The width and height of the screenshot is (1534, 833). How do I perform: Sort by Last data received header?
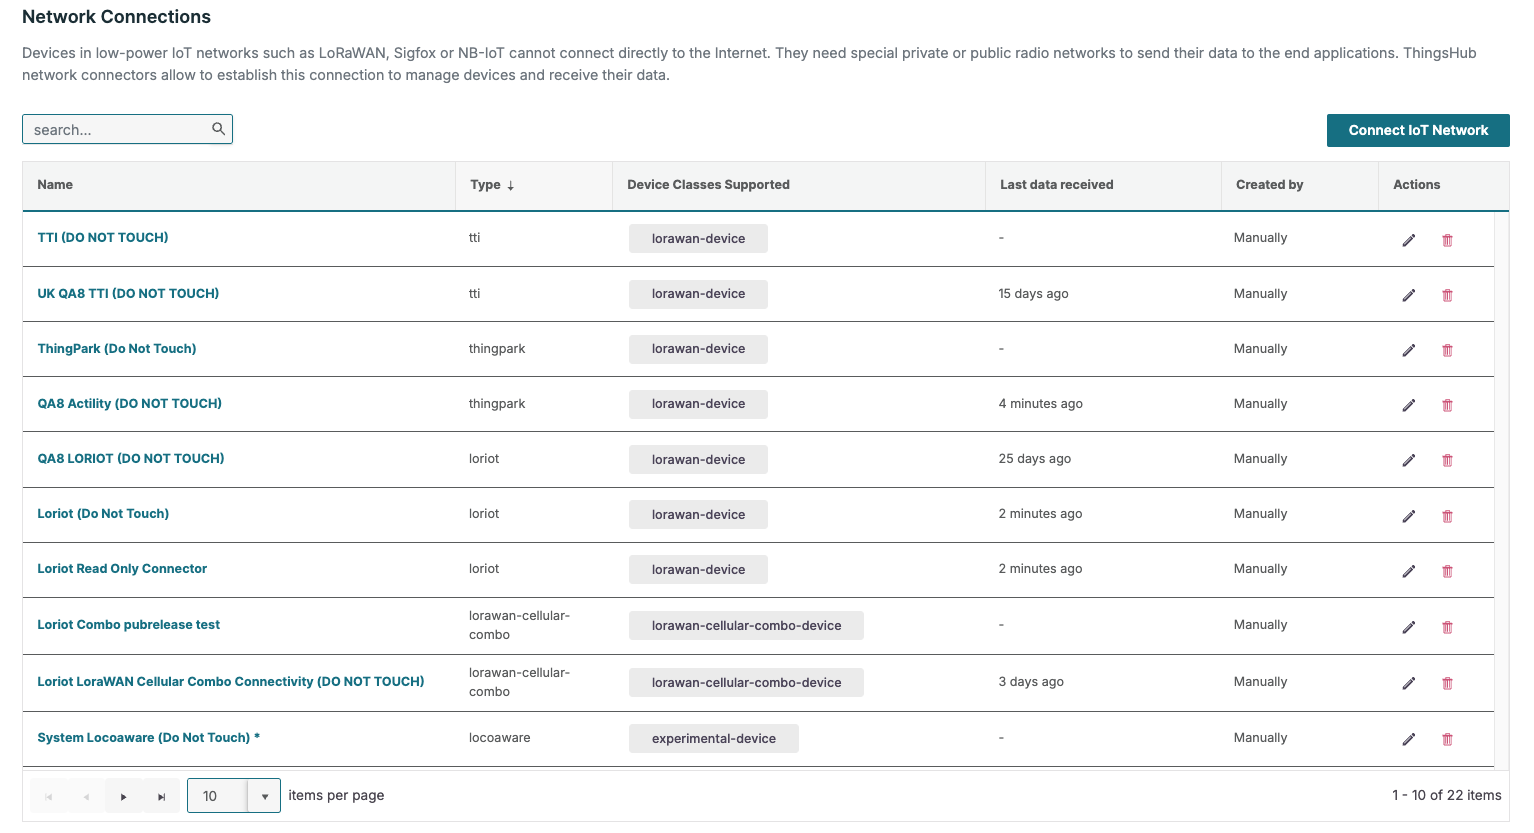click(1056, 185)
